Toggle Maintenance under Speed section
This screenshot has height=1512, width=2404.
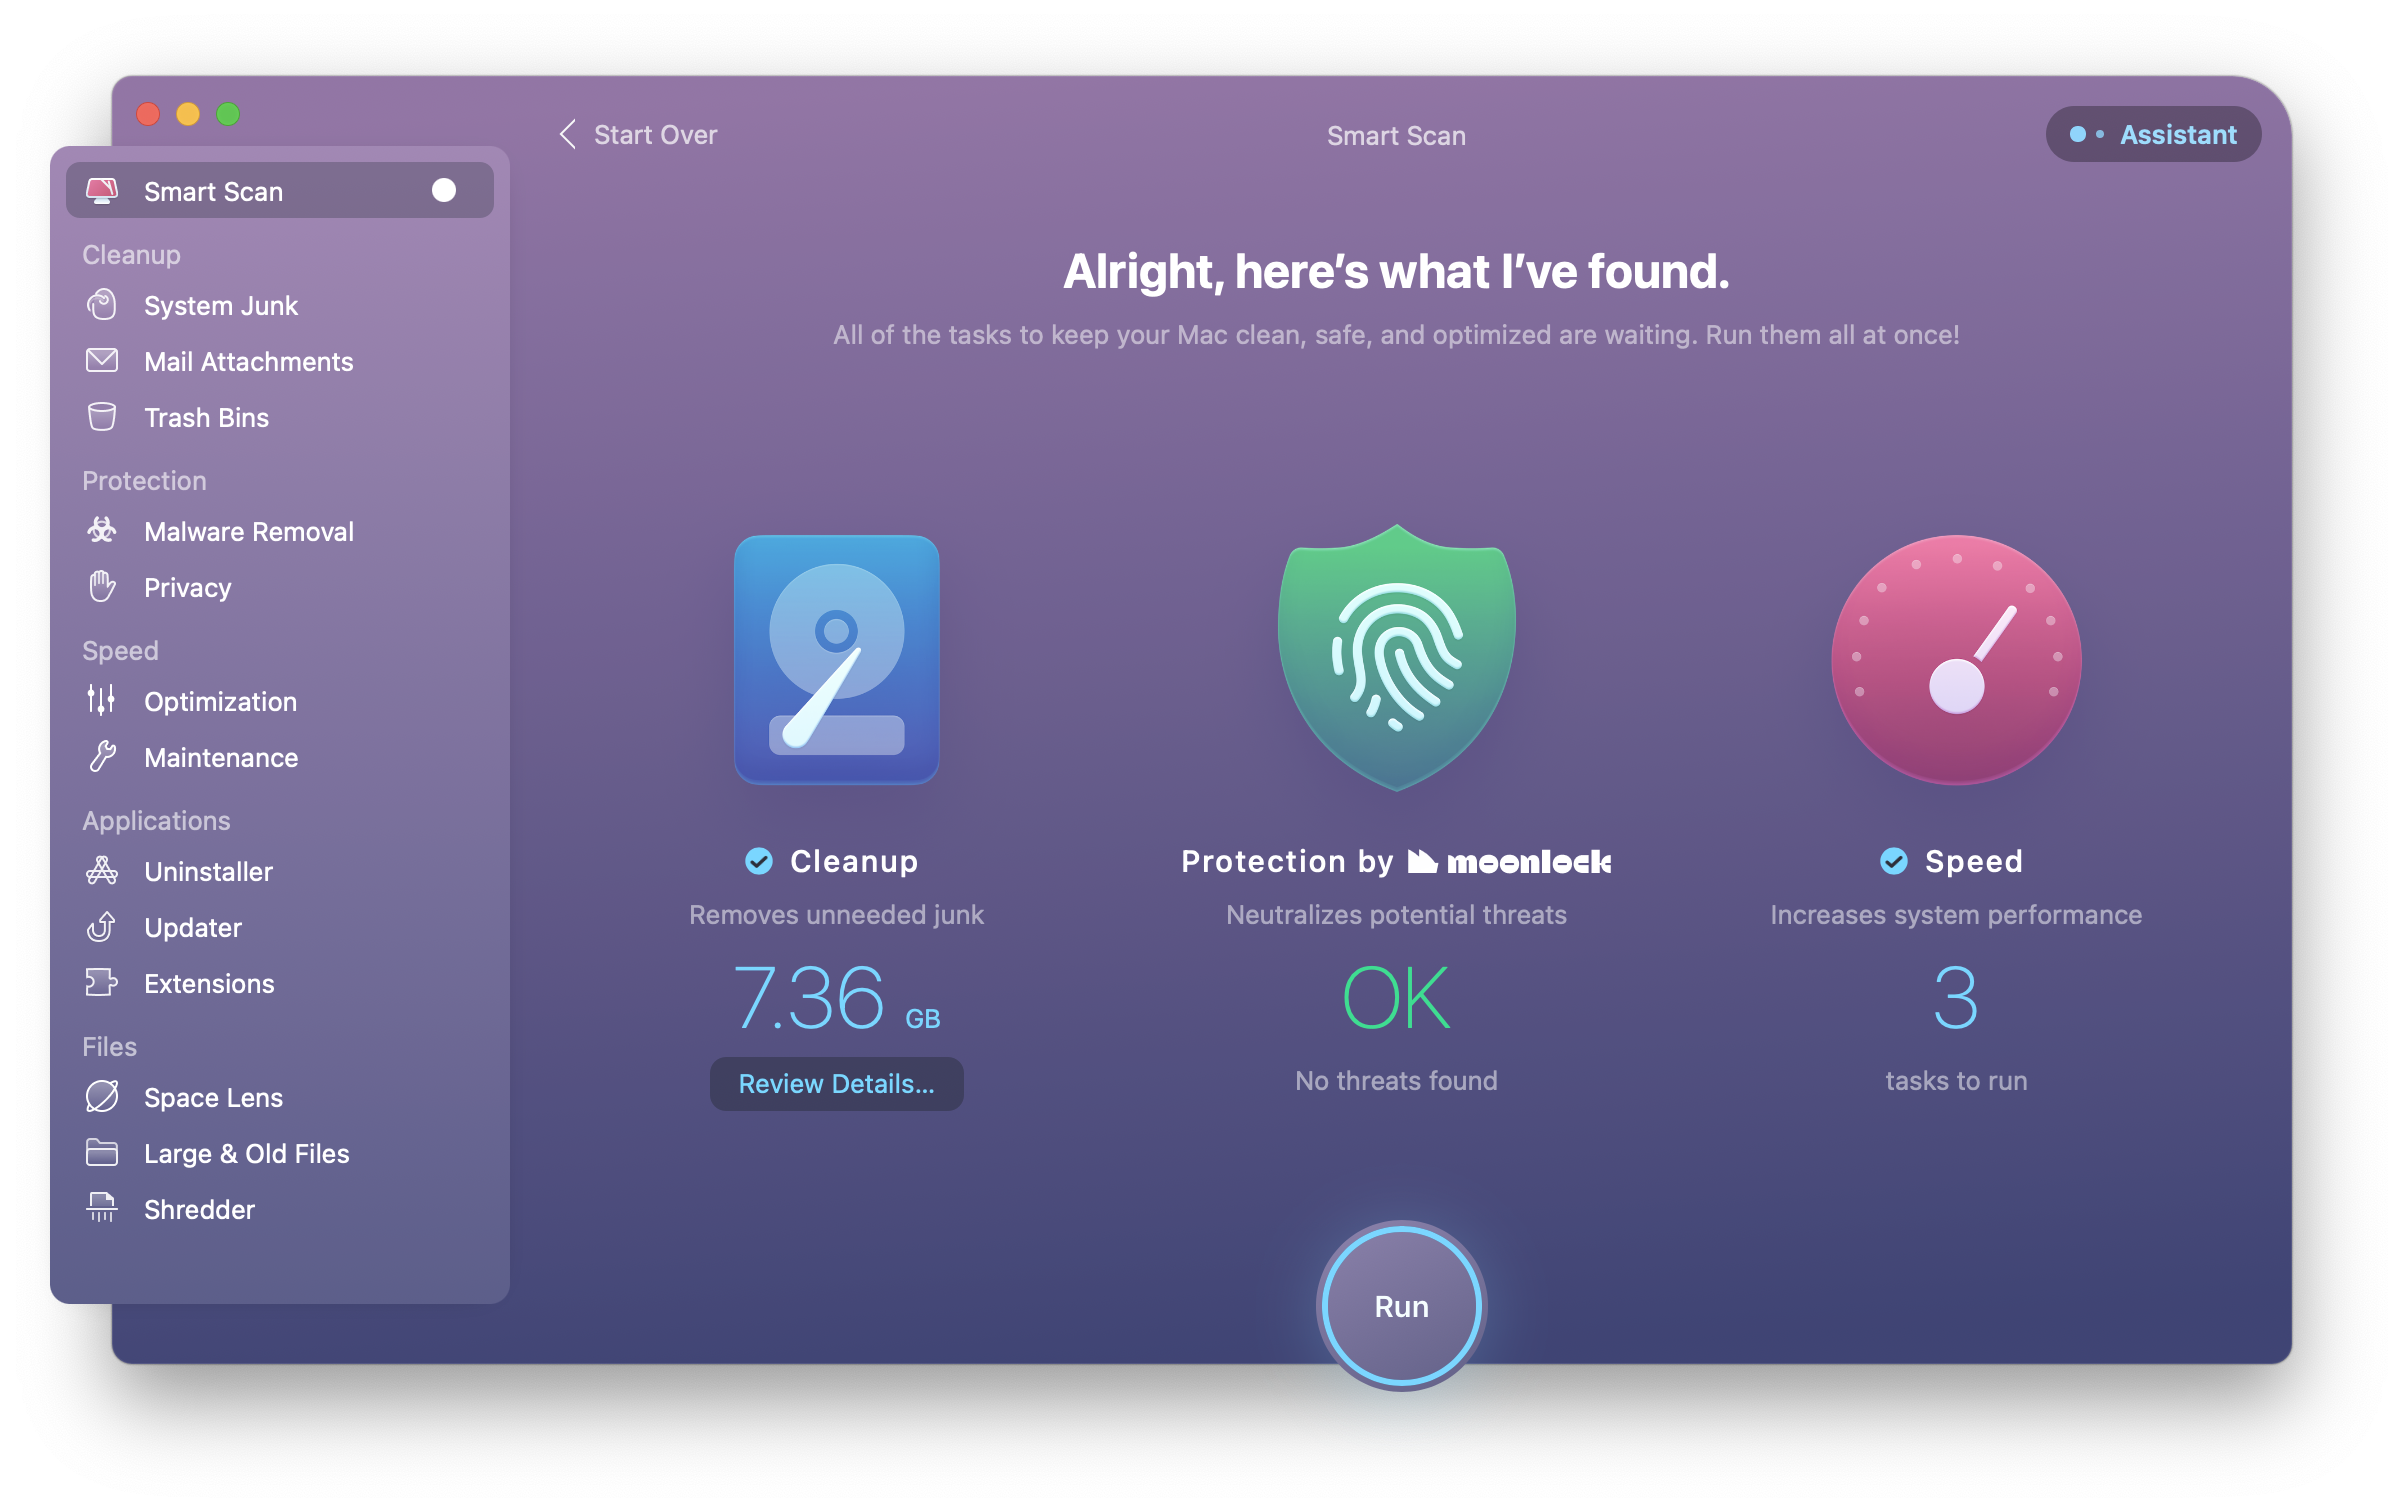219,756
